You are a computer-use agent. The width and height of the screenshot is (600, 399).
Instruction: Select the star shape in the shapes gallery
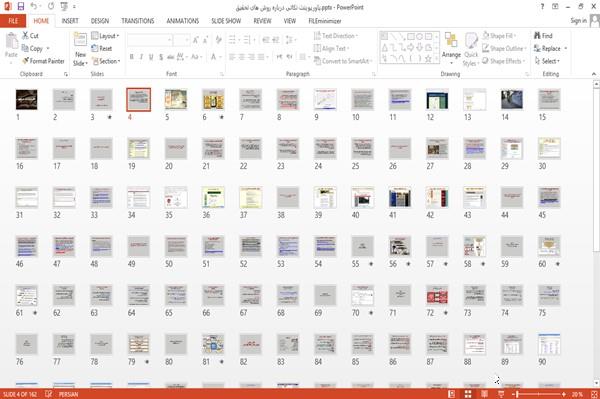(428, 59)
